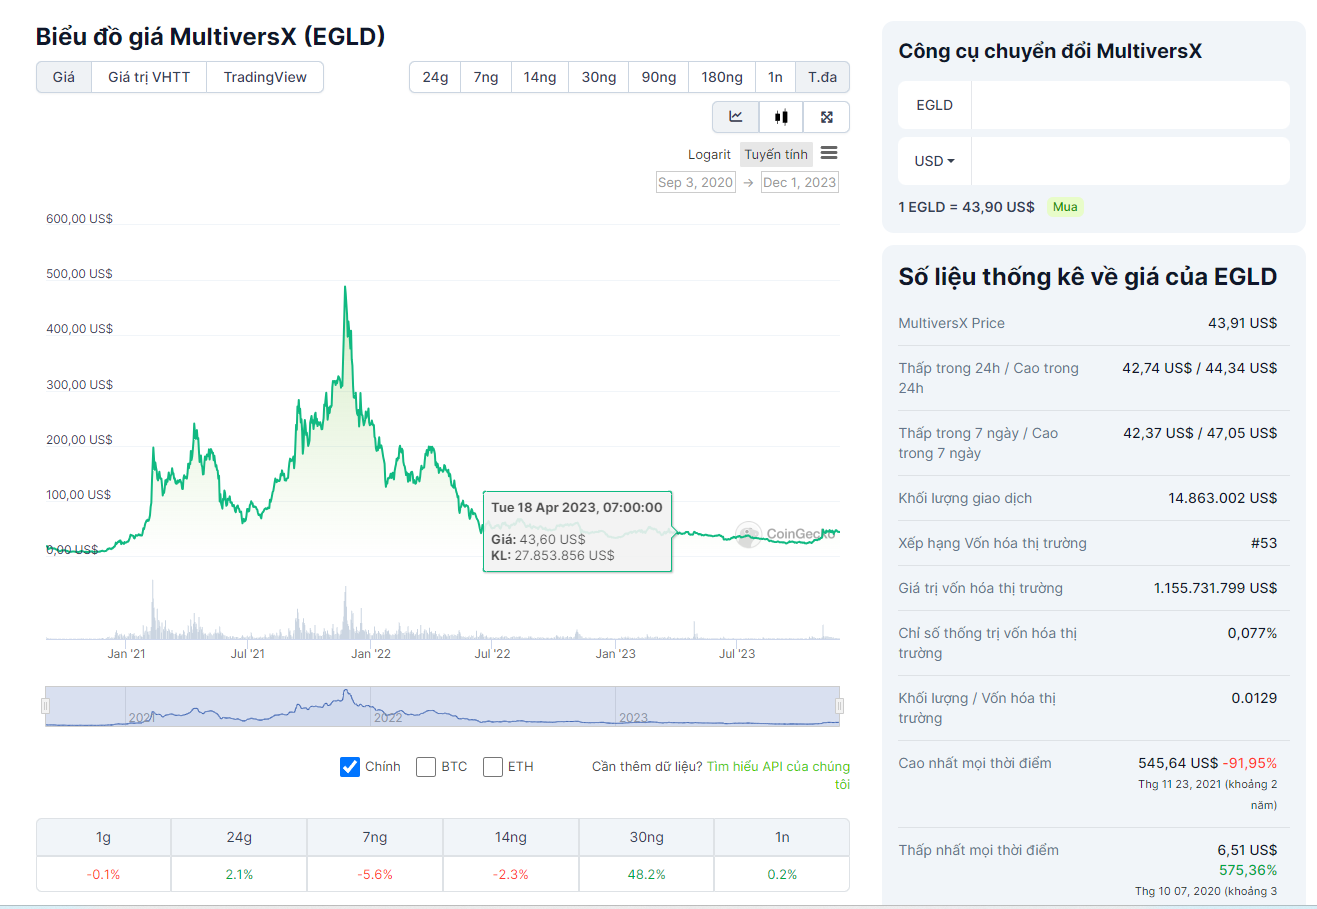This screenshot has height=909, width=1317.
Task: Click MultiversX Price value 43,91 US$
Action: 1242,323
